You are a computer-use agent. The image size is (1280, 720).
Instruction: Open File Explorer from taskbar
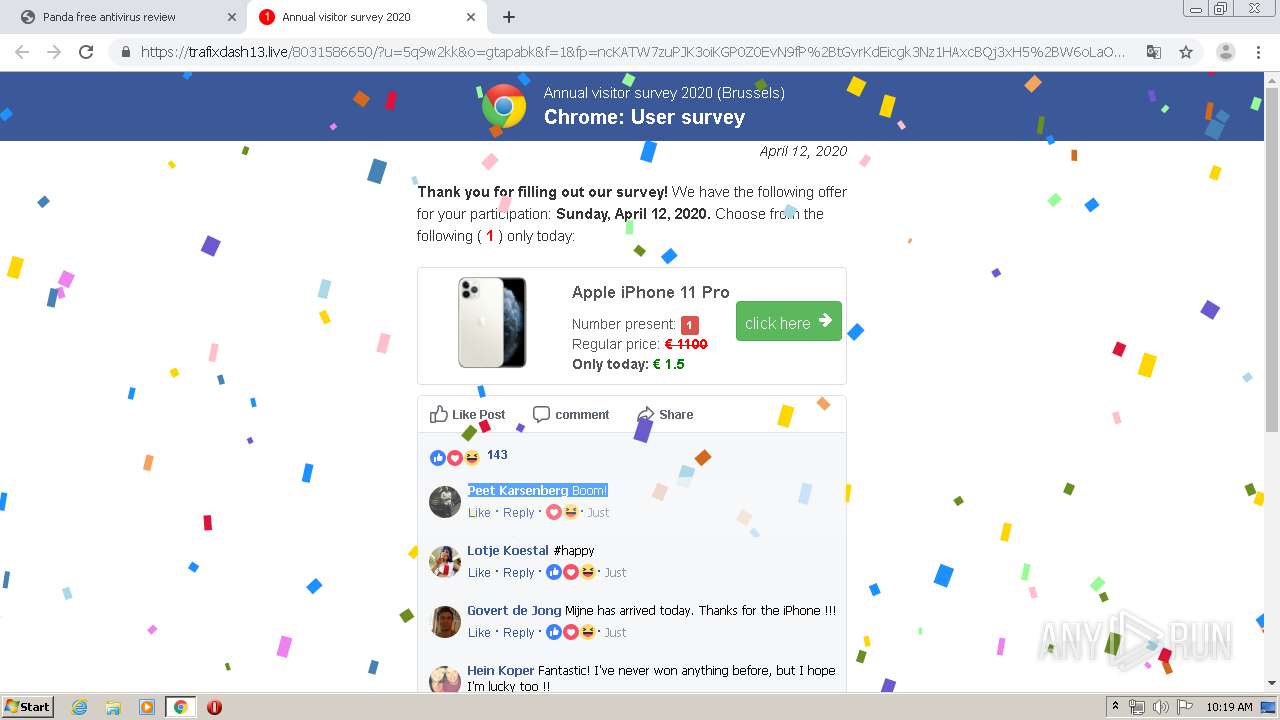[x=113, y=707]
